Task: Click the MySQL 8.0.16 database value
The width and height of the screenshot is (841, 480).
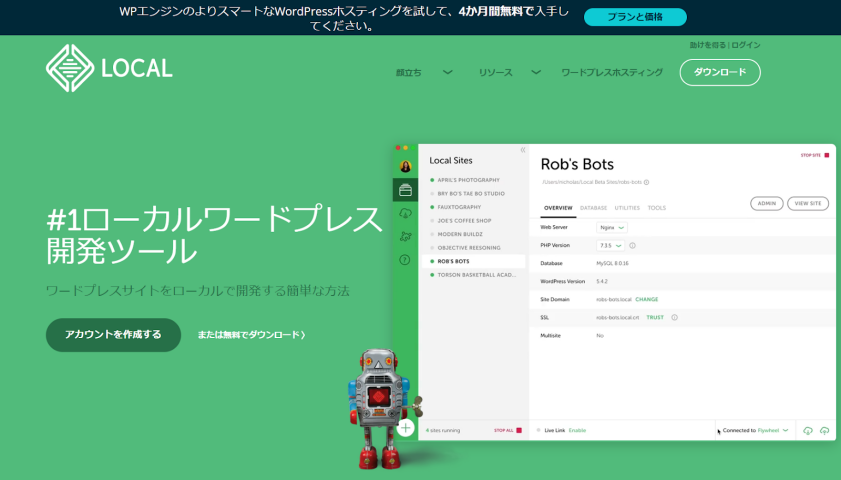Action: [x=613, y=263]
